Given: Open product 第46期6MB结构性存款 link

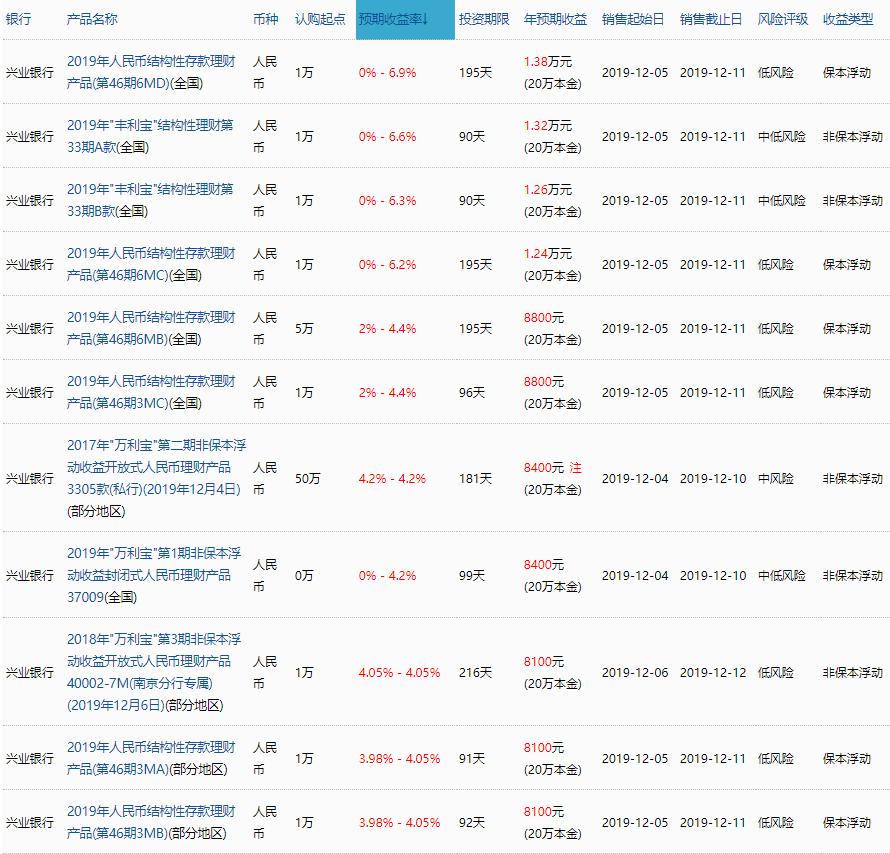Looking at the screenshot, I should pyautogui.click(x=151, y=329).
